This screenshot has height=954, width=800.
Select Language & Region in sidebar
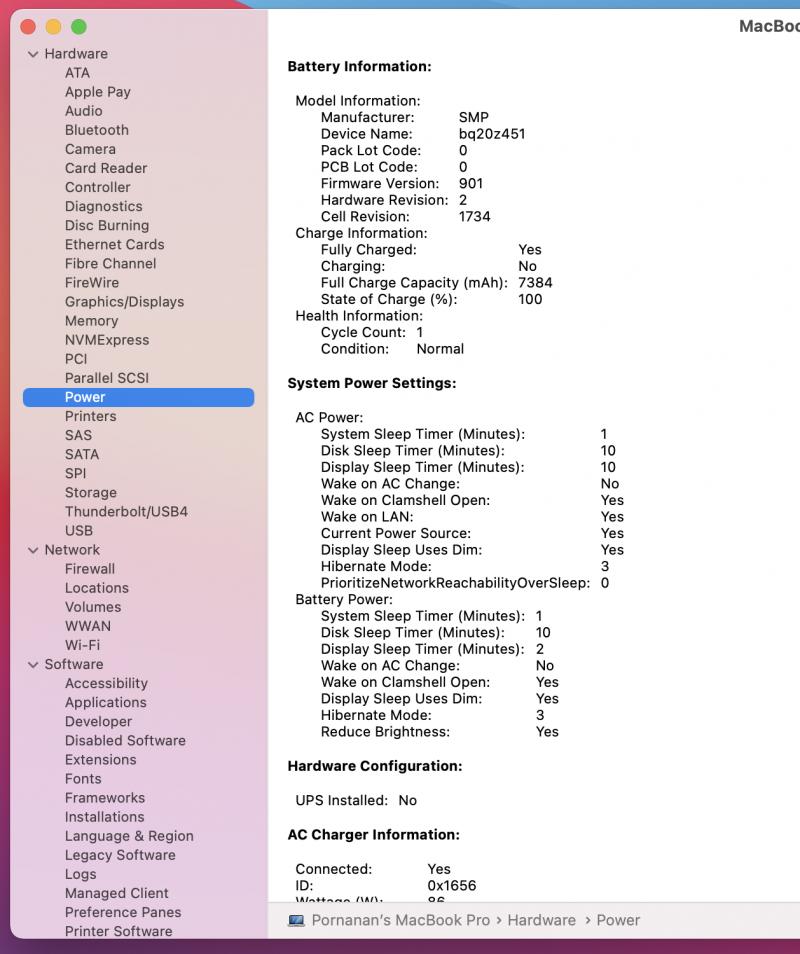[129, 836]
